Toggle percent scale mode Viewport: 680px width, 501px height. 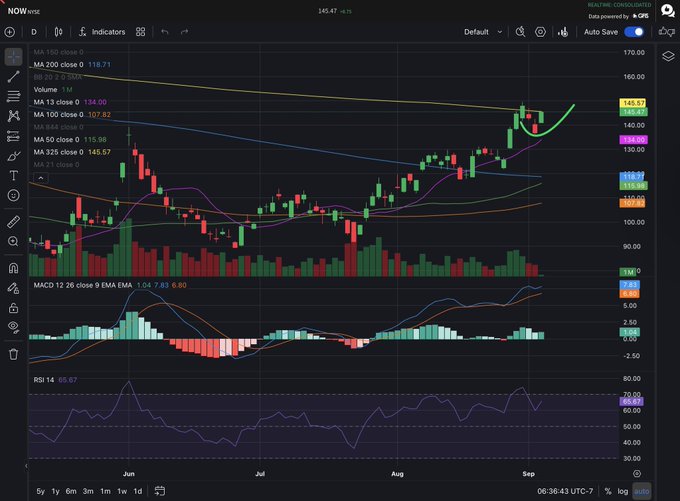608,491
